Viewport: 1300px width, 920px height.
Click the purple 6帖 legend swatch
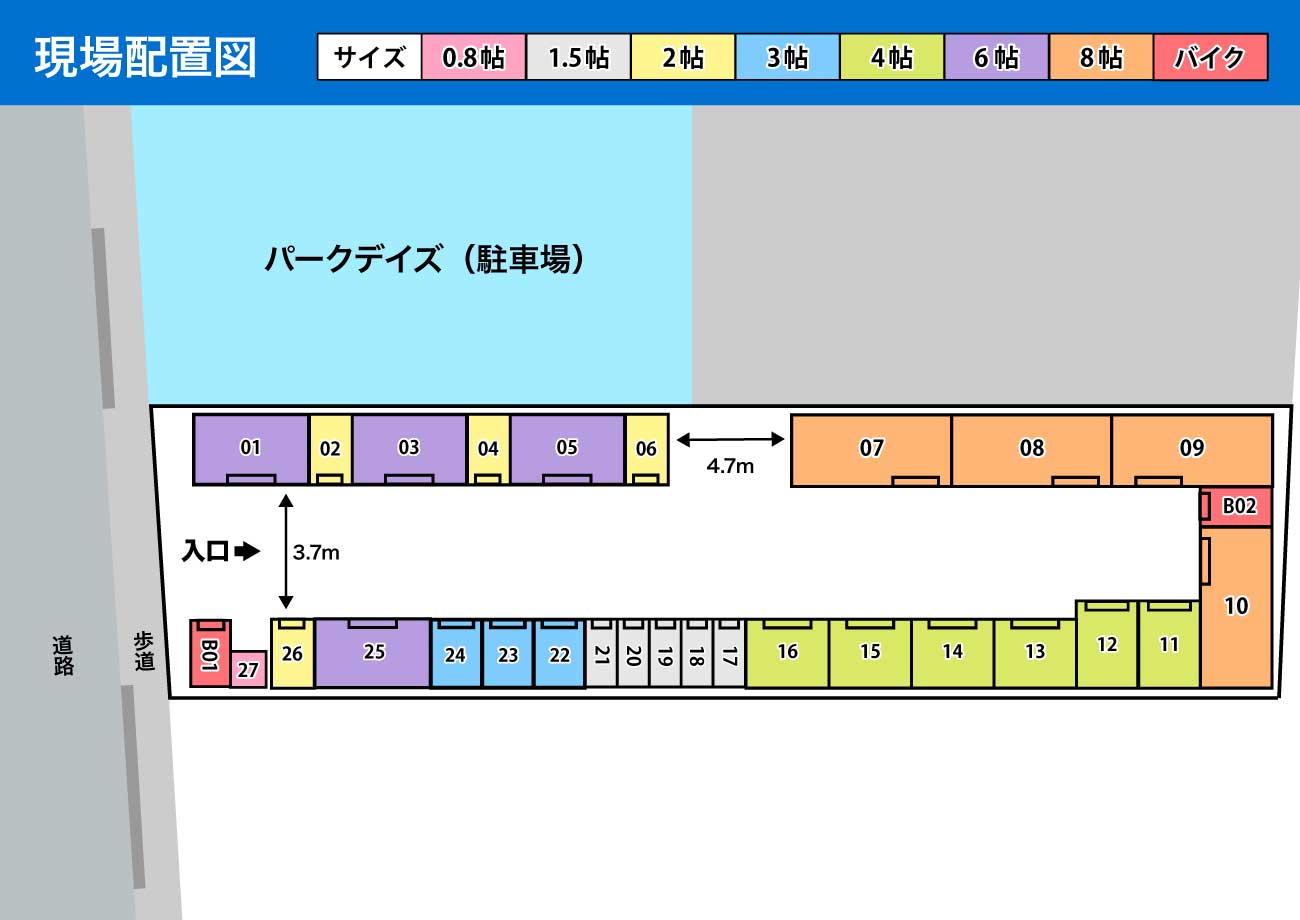click(x=996, y=57)
